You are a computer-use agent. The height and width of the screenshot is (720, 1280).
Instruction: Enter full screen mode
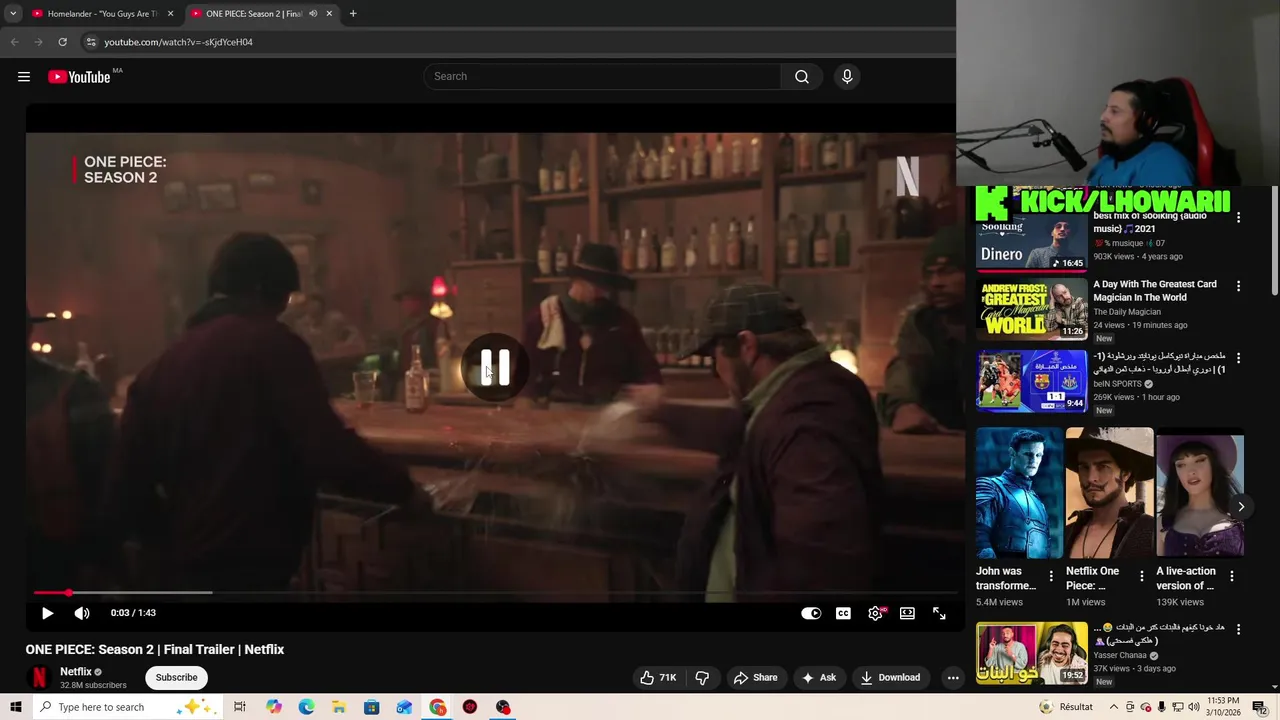(939, 613)
